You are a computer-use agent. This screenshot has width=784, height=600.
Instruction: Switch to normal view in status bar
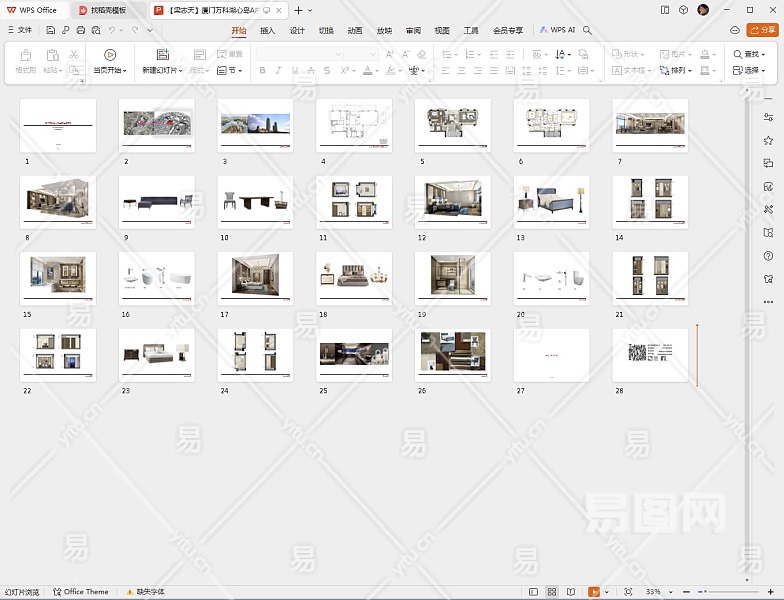pyautogui.click(x=533, y=592)
